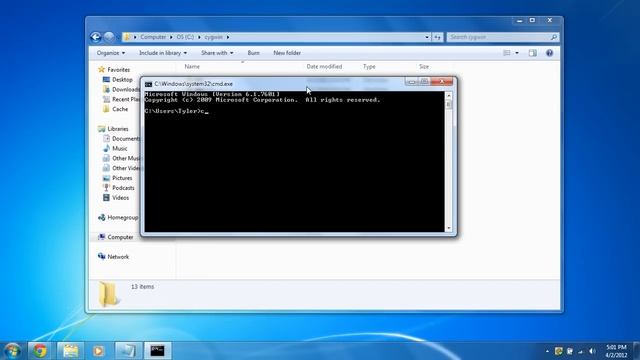Click the Burn toolbar button
The width and height of the screenshot is (640, 360).
253,53
